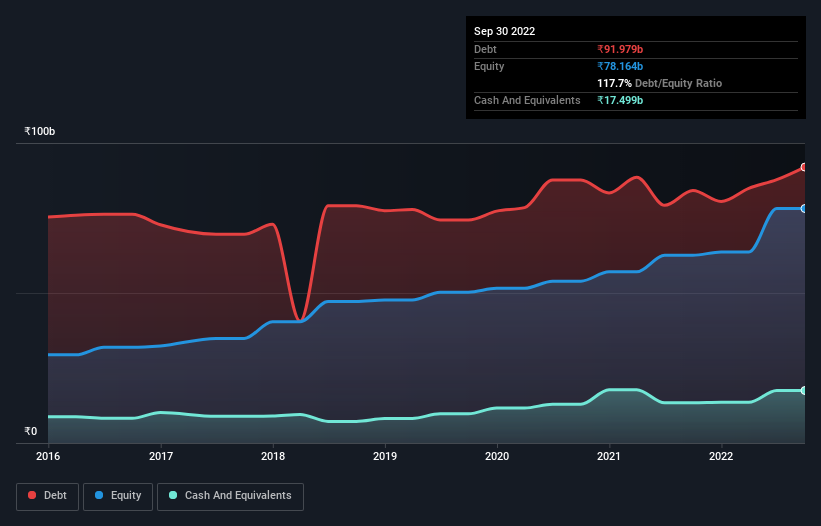The image size is (821, 526).
Task: Click the teal Cash And Equivalents legend dot
Action: [173, 495]
